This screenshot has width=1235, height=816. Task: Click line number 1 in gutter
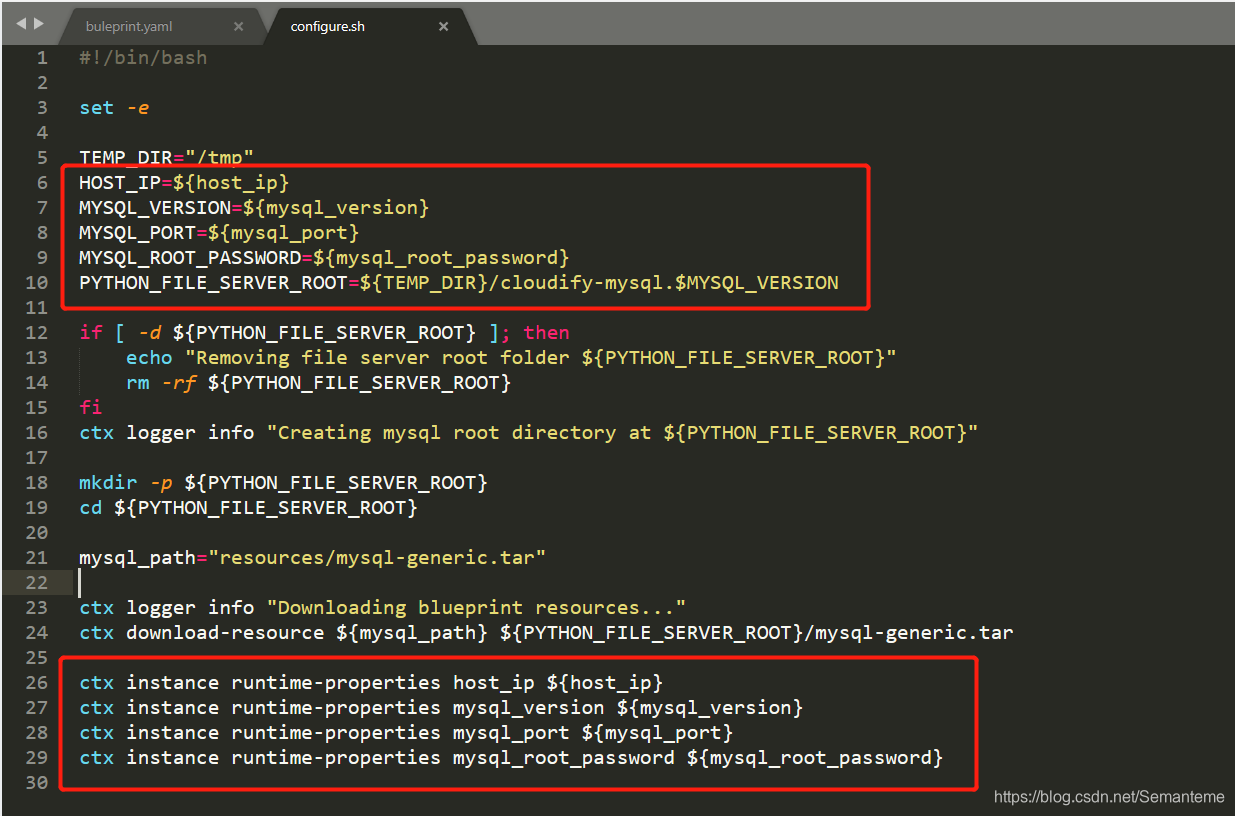(x=42, y=58)
